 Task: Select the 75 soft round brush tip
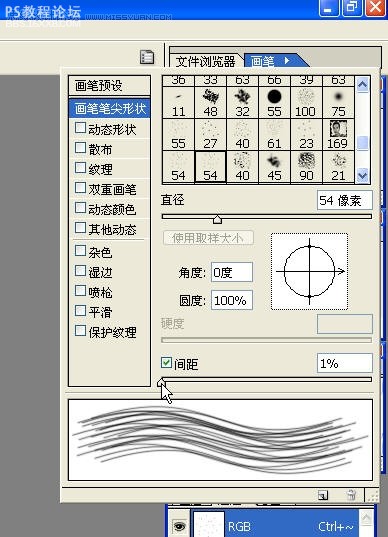click(338, 102)
